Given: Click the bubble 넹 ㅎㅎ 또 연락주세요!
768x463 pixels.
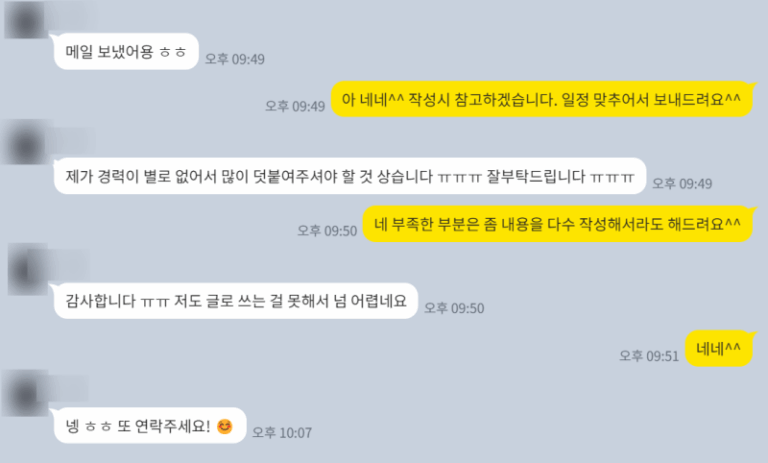Looking at the screenshot, I should (150, 425).
